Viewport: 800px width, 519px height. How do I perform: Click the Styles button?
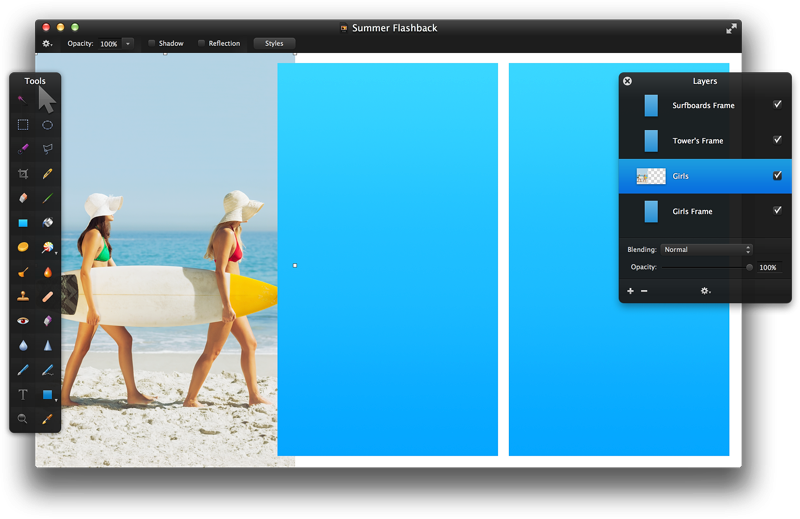[x=274, y=44]
